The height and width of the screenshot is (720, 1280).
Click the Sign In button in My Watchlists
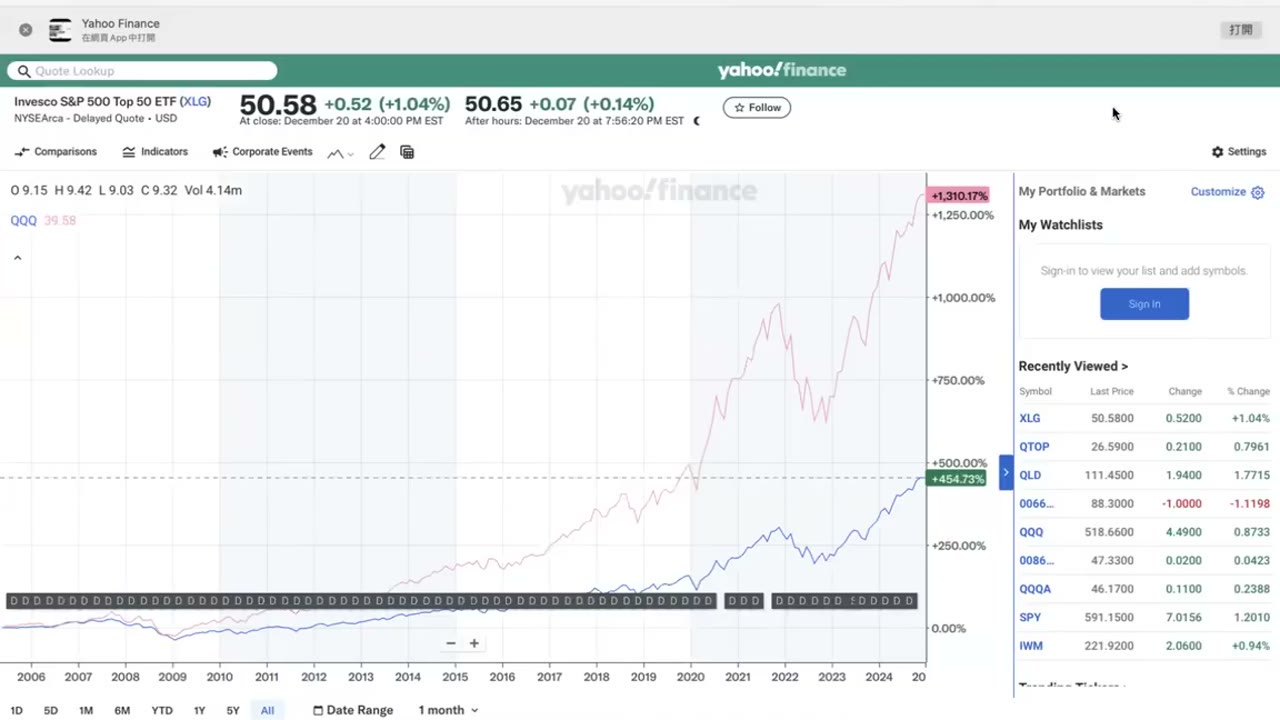[1144, 304]
